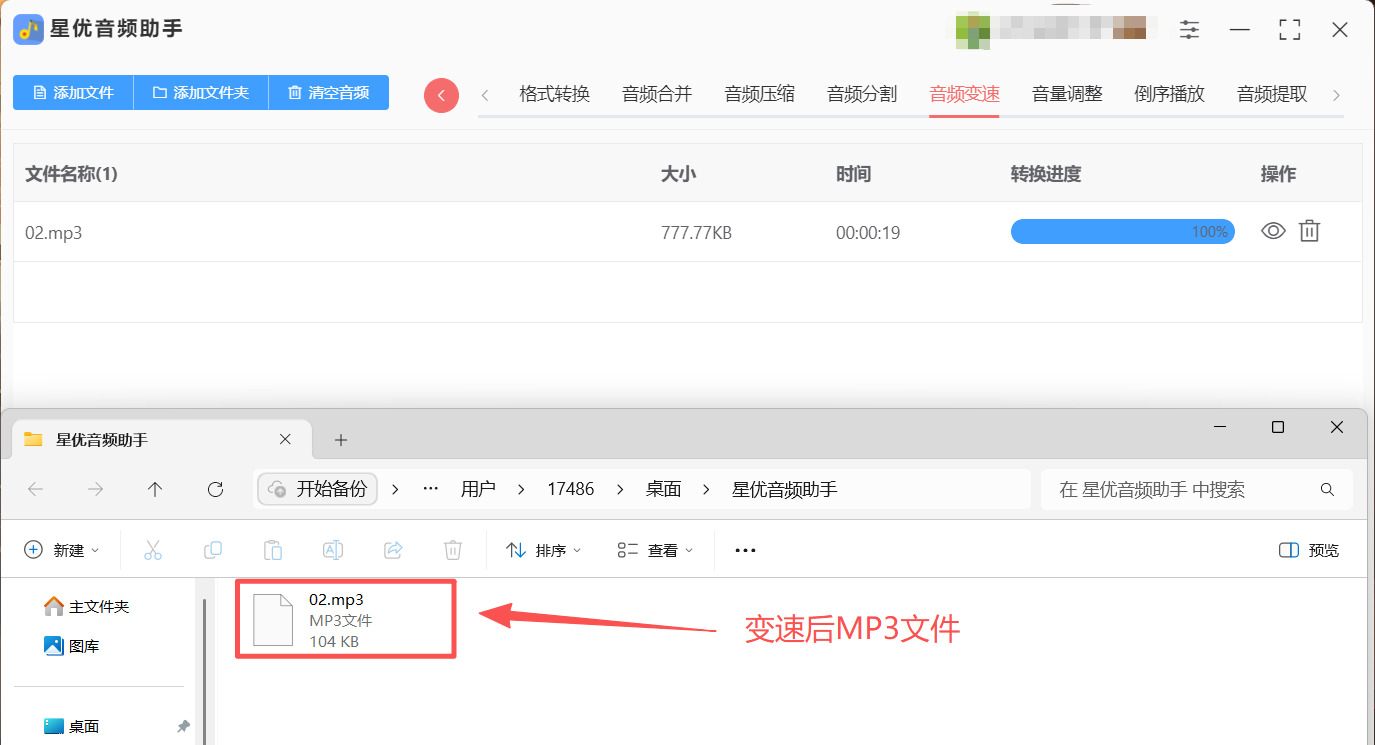The image size is (1375, 745).
Task: Open the 排序 sort dropdown
Action: [544, 550]
